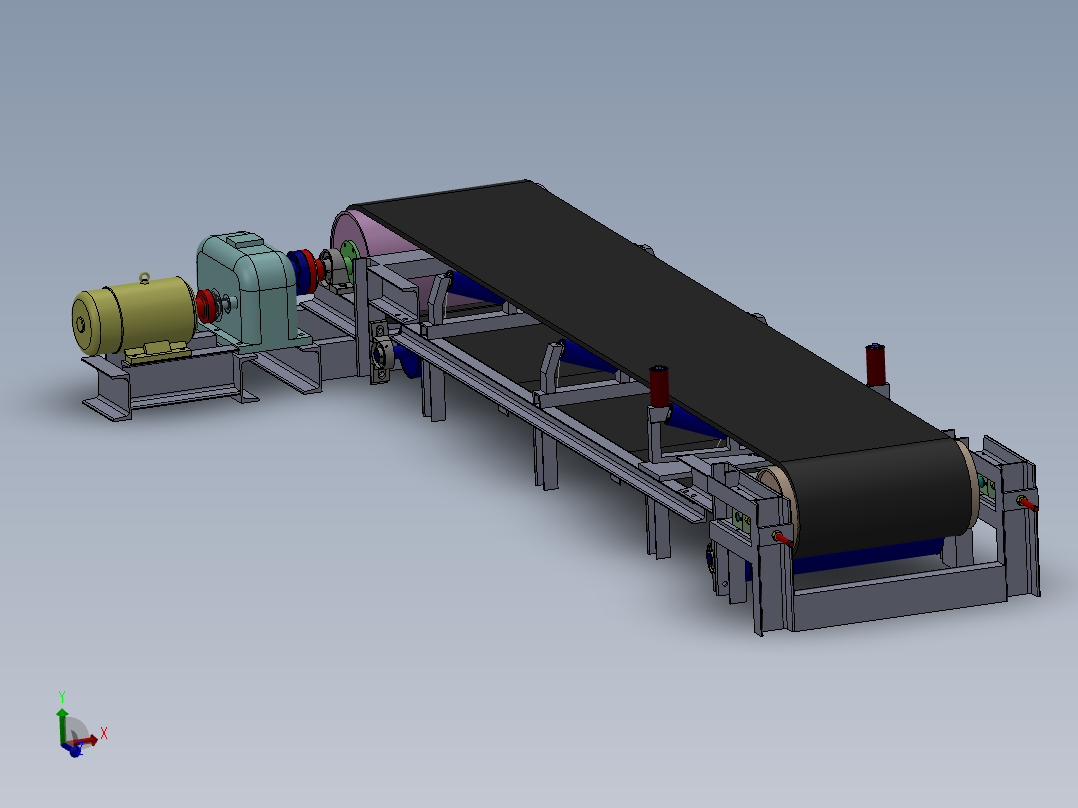Click the red X axis of the triad
Screen dimensions: 1078x808
point(85,741)
